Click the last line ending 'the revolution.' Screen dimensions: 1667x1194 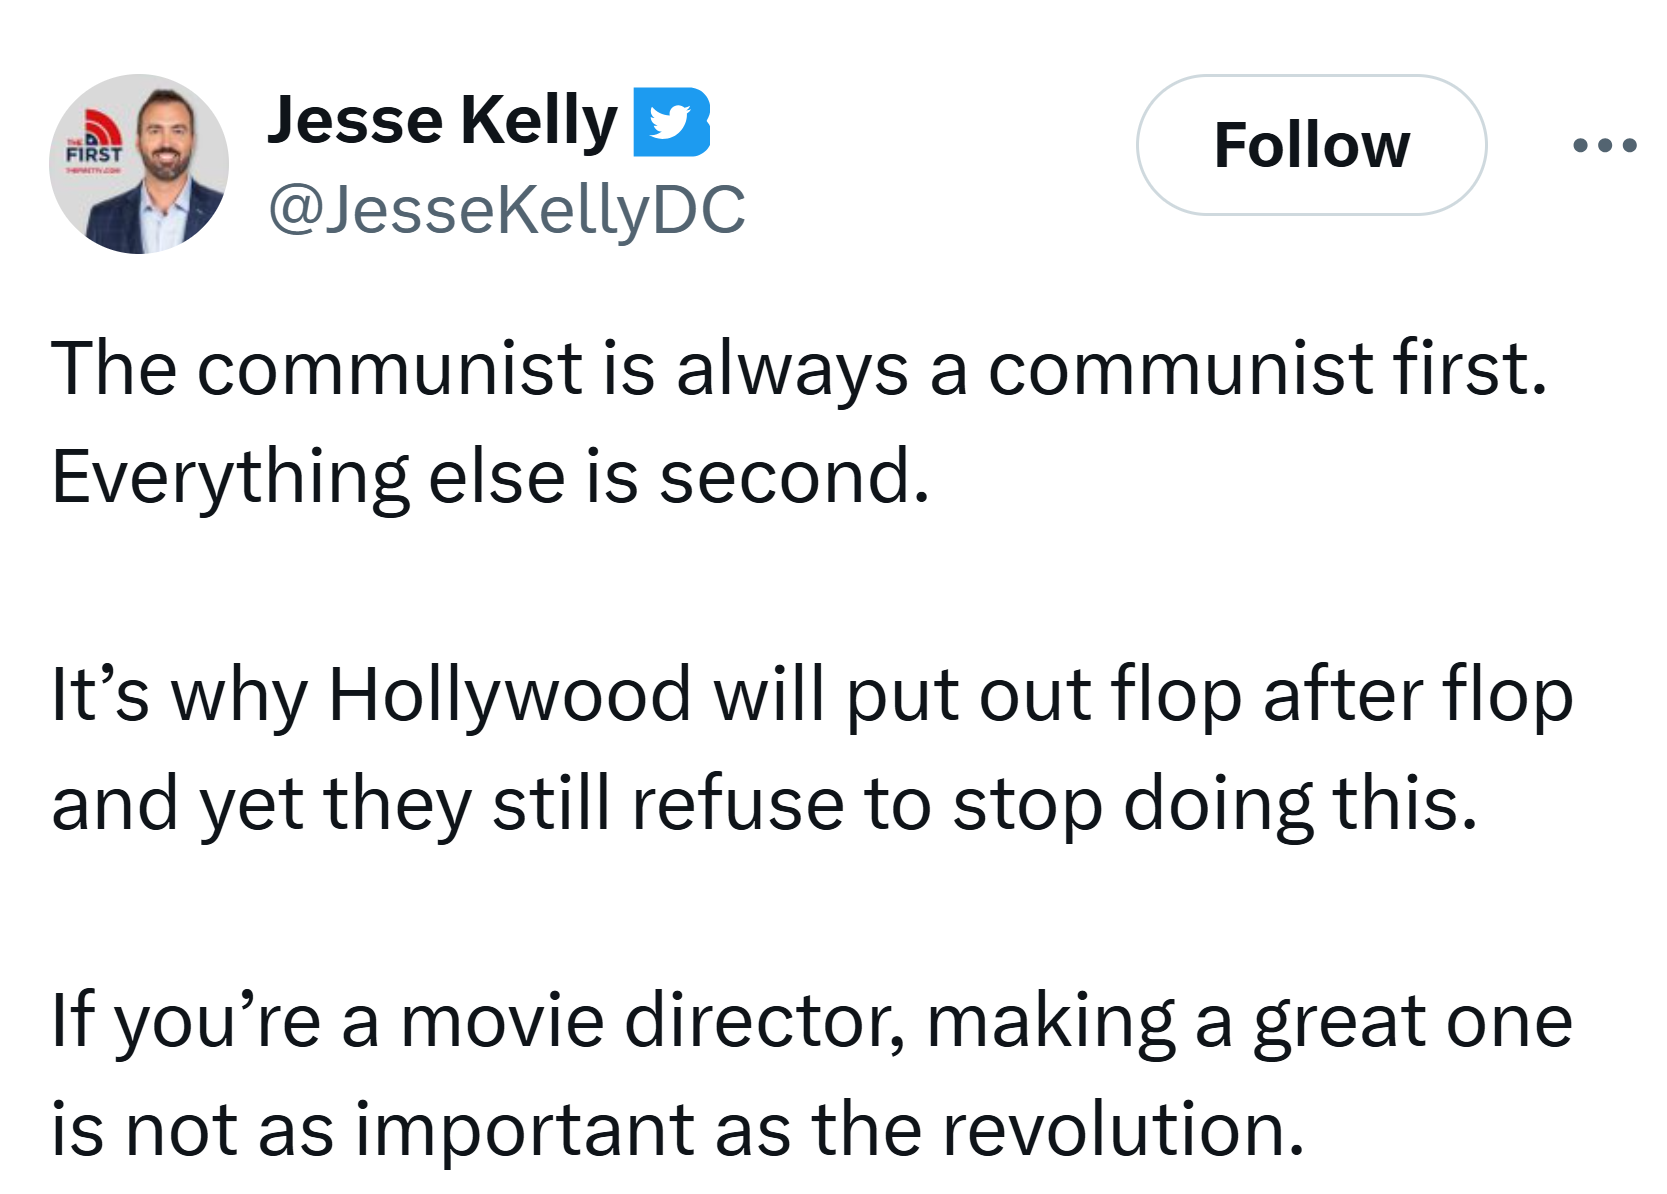click(678, 1130)
